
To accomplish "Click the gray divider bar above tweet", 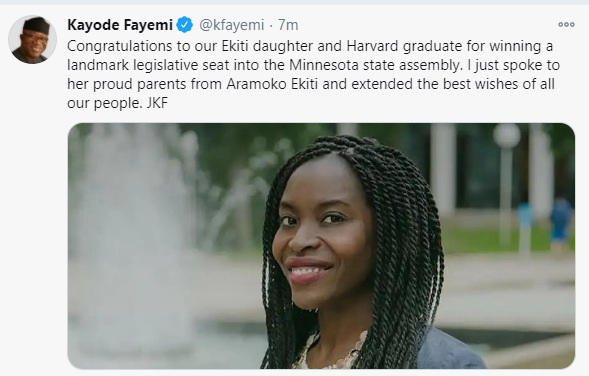I will [x=294, y=2].
